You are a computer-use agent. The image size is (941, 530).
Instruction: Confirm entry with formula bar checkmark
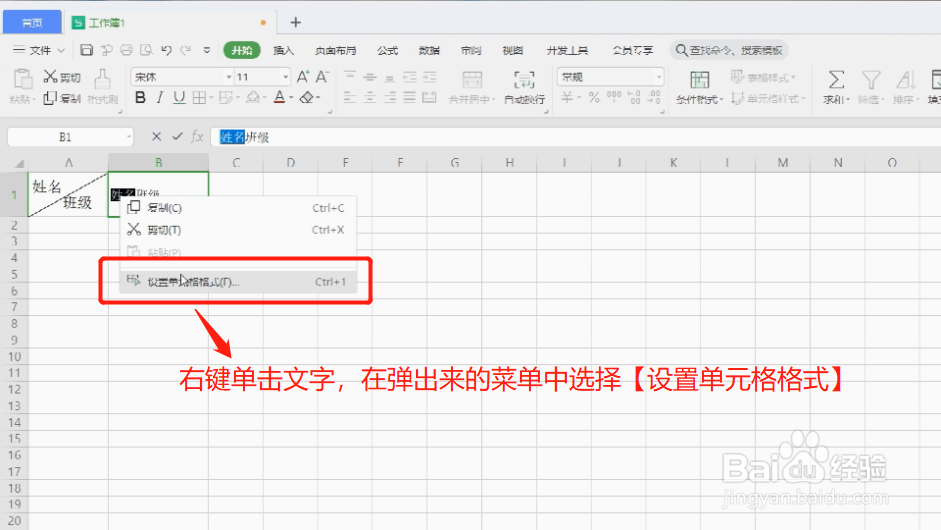(177, 137)
